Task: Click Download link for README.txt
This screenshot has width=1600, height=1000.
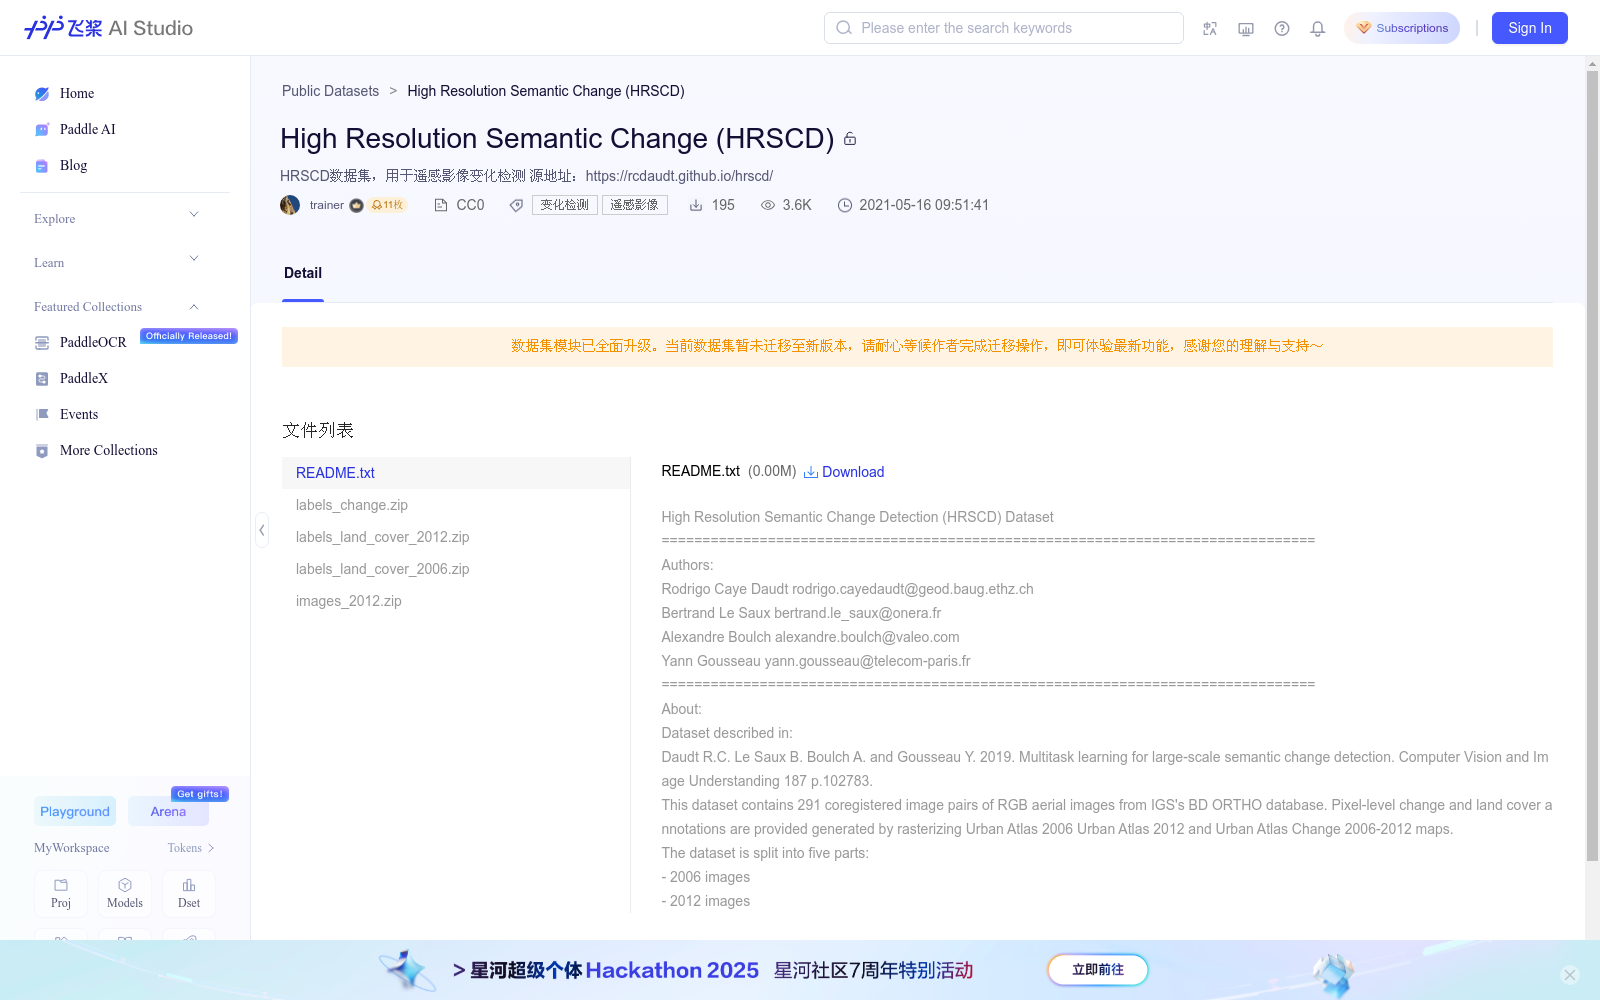Action: (844, 472)
